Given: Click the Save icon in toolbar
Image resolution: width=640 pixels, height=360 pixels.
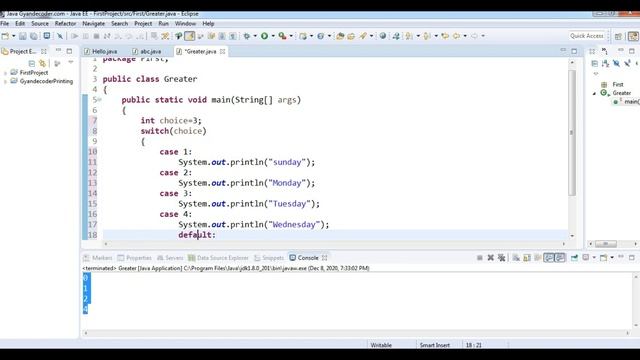Looking at the screenshot, I should [23, 36].
